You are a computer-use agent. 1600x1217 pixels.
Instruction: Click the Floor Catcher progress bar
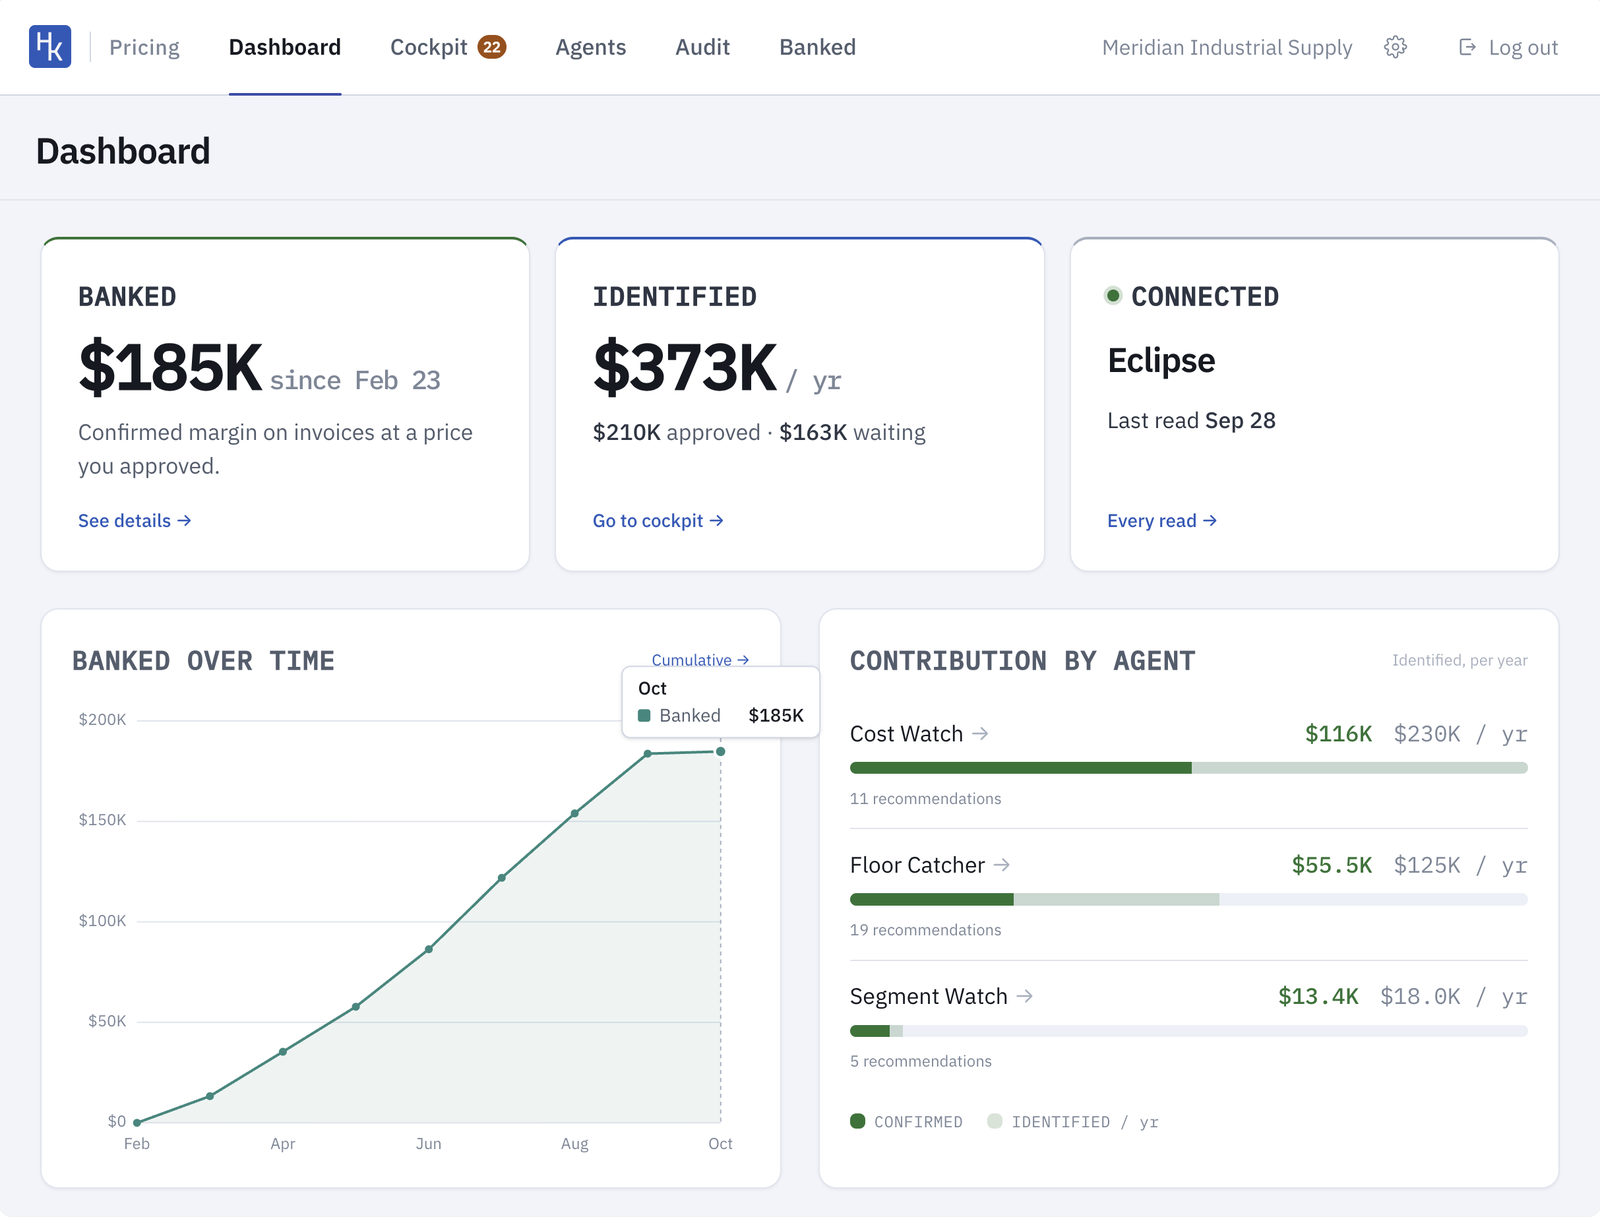(x=1189, y=899)
